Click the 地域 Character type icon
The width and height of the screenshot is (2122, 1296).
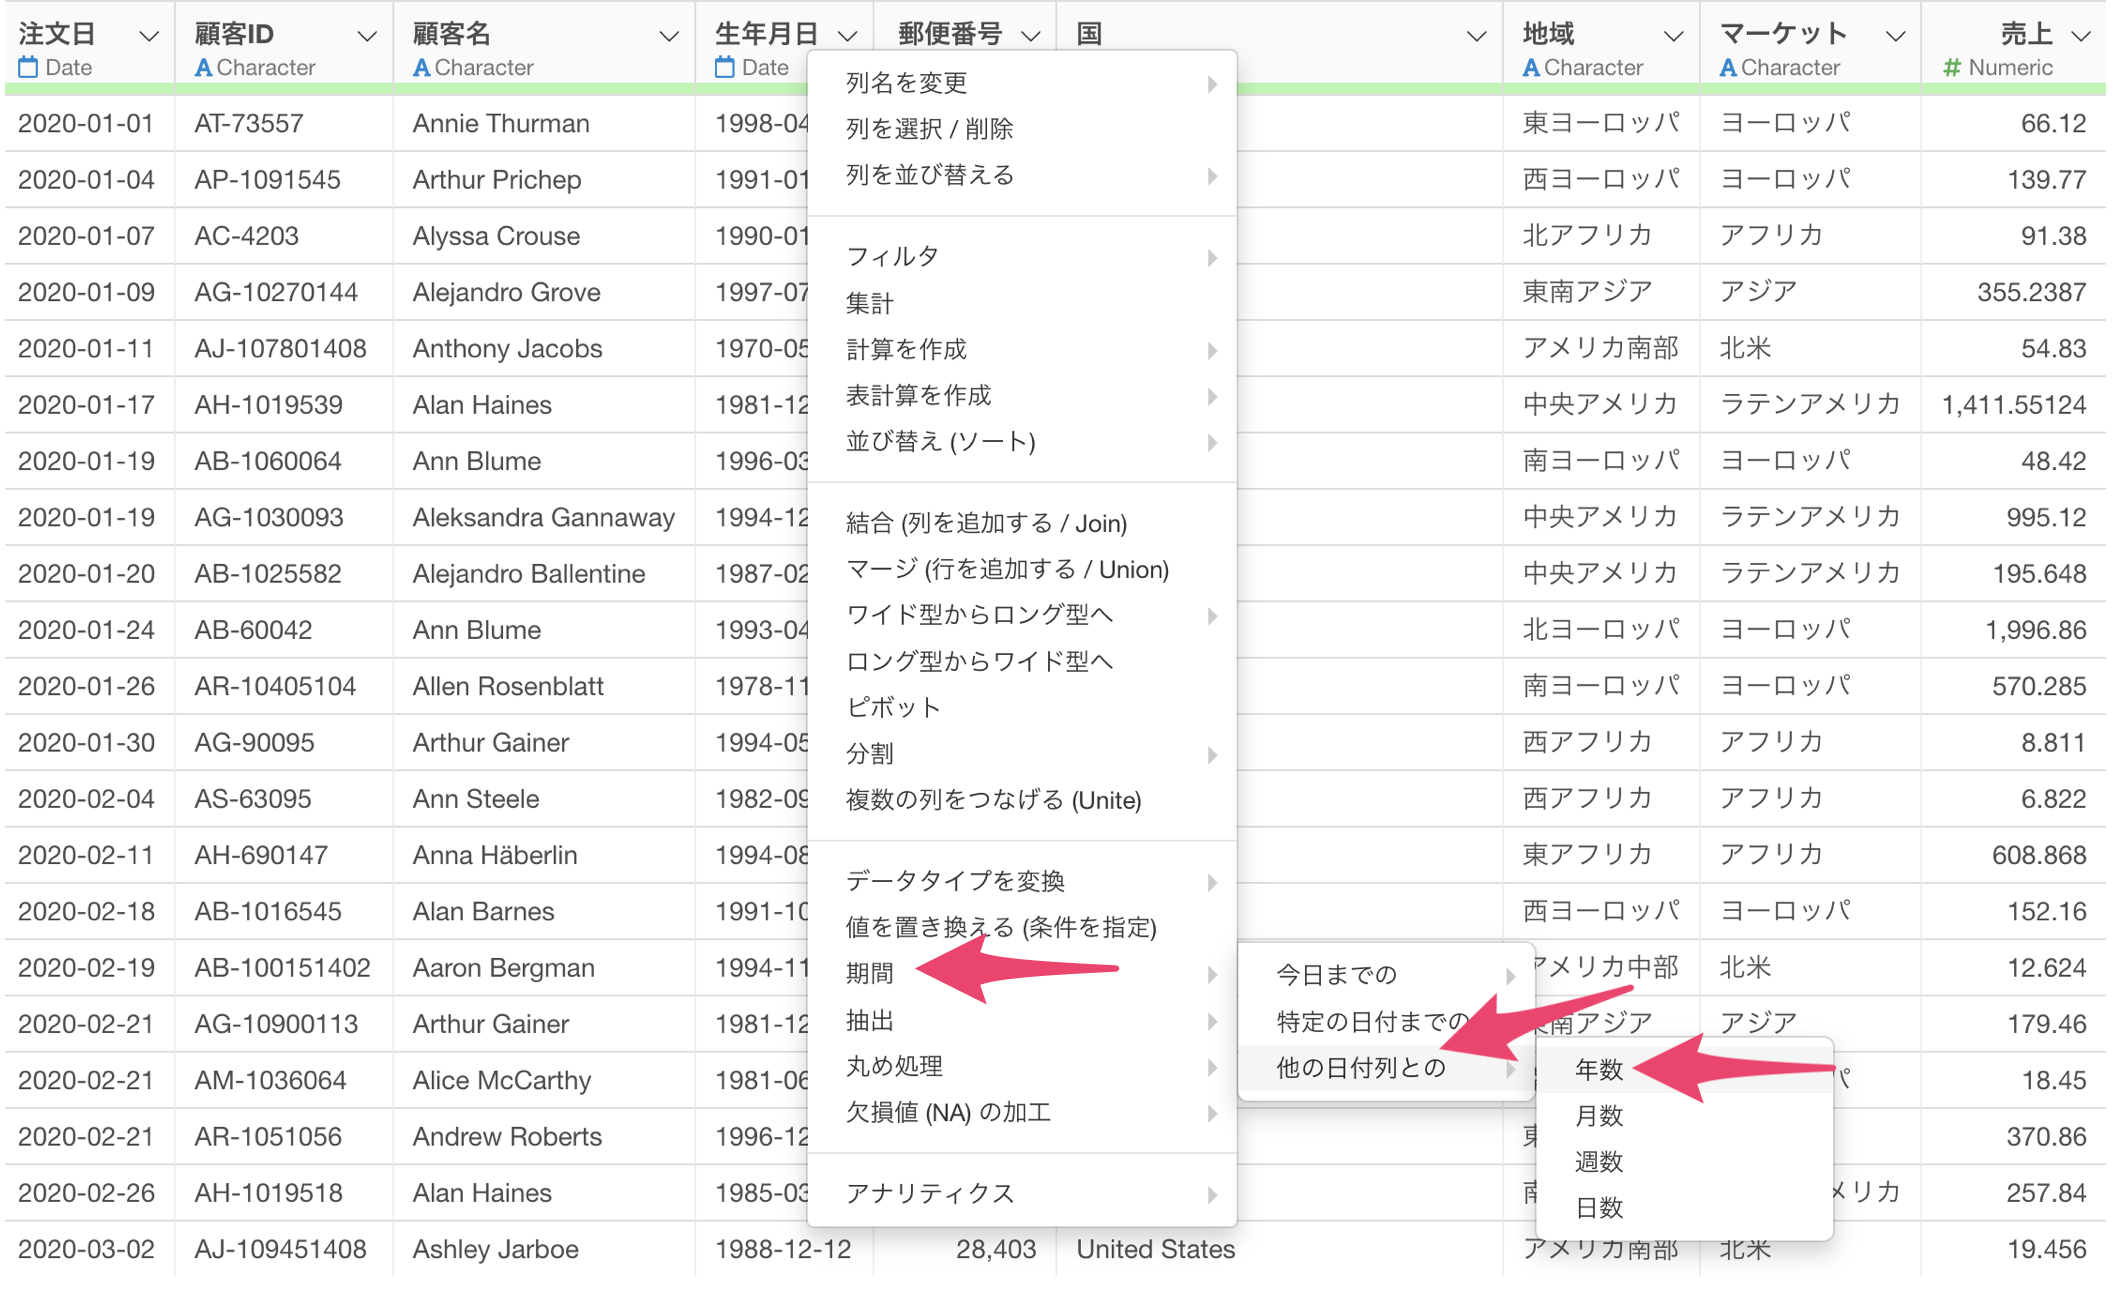click(1530, 68)
